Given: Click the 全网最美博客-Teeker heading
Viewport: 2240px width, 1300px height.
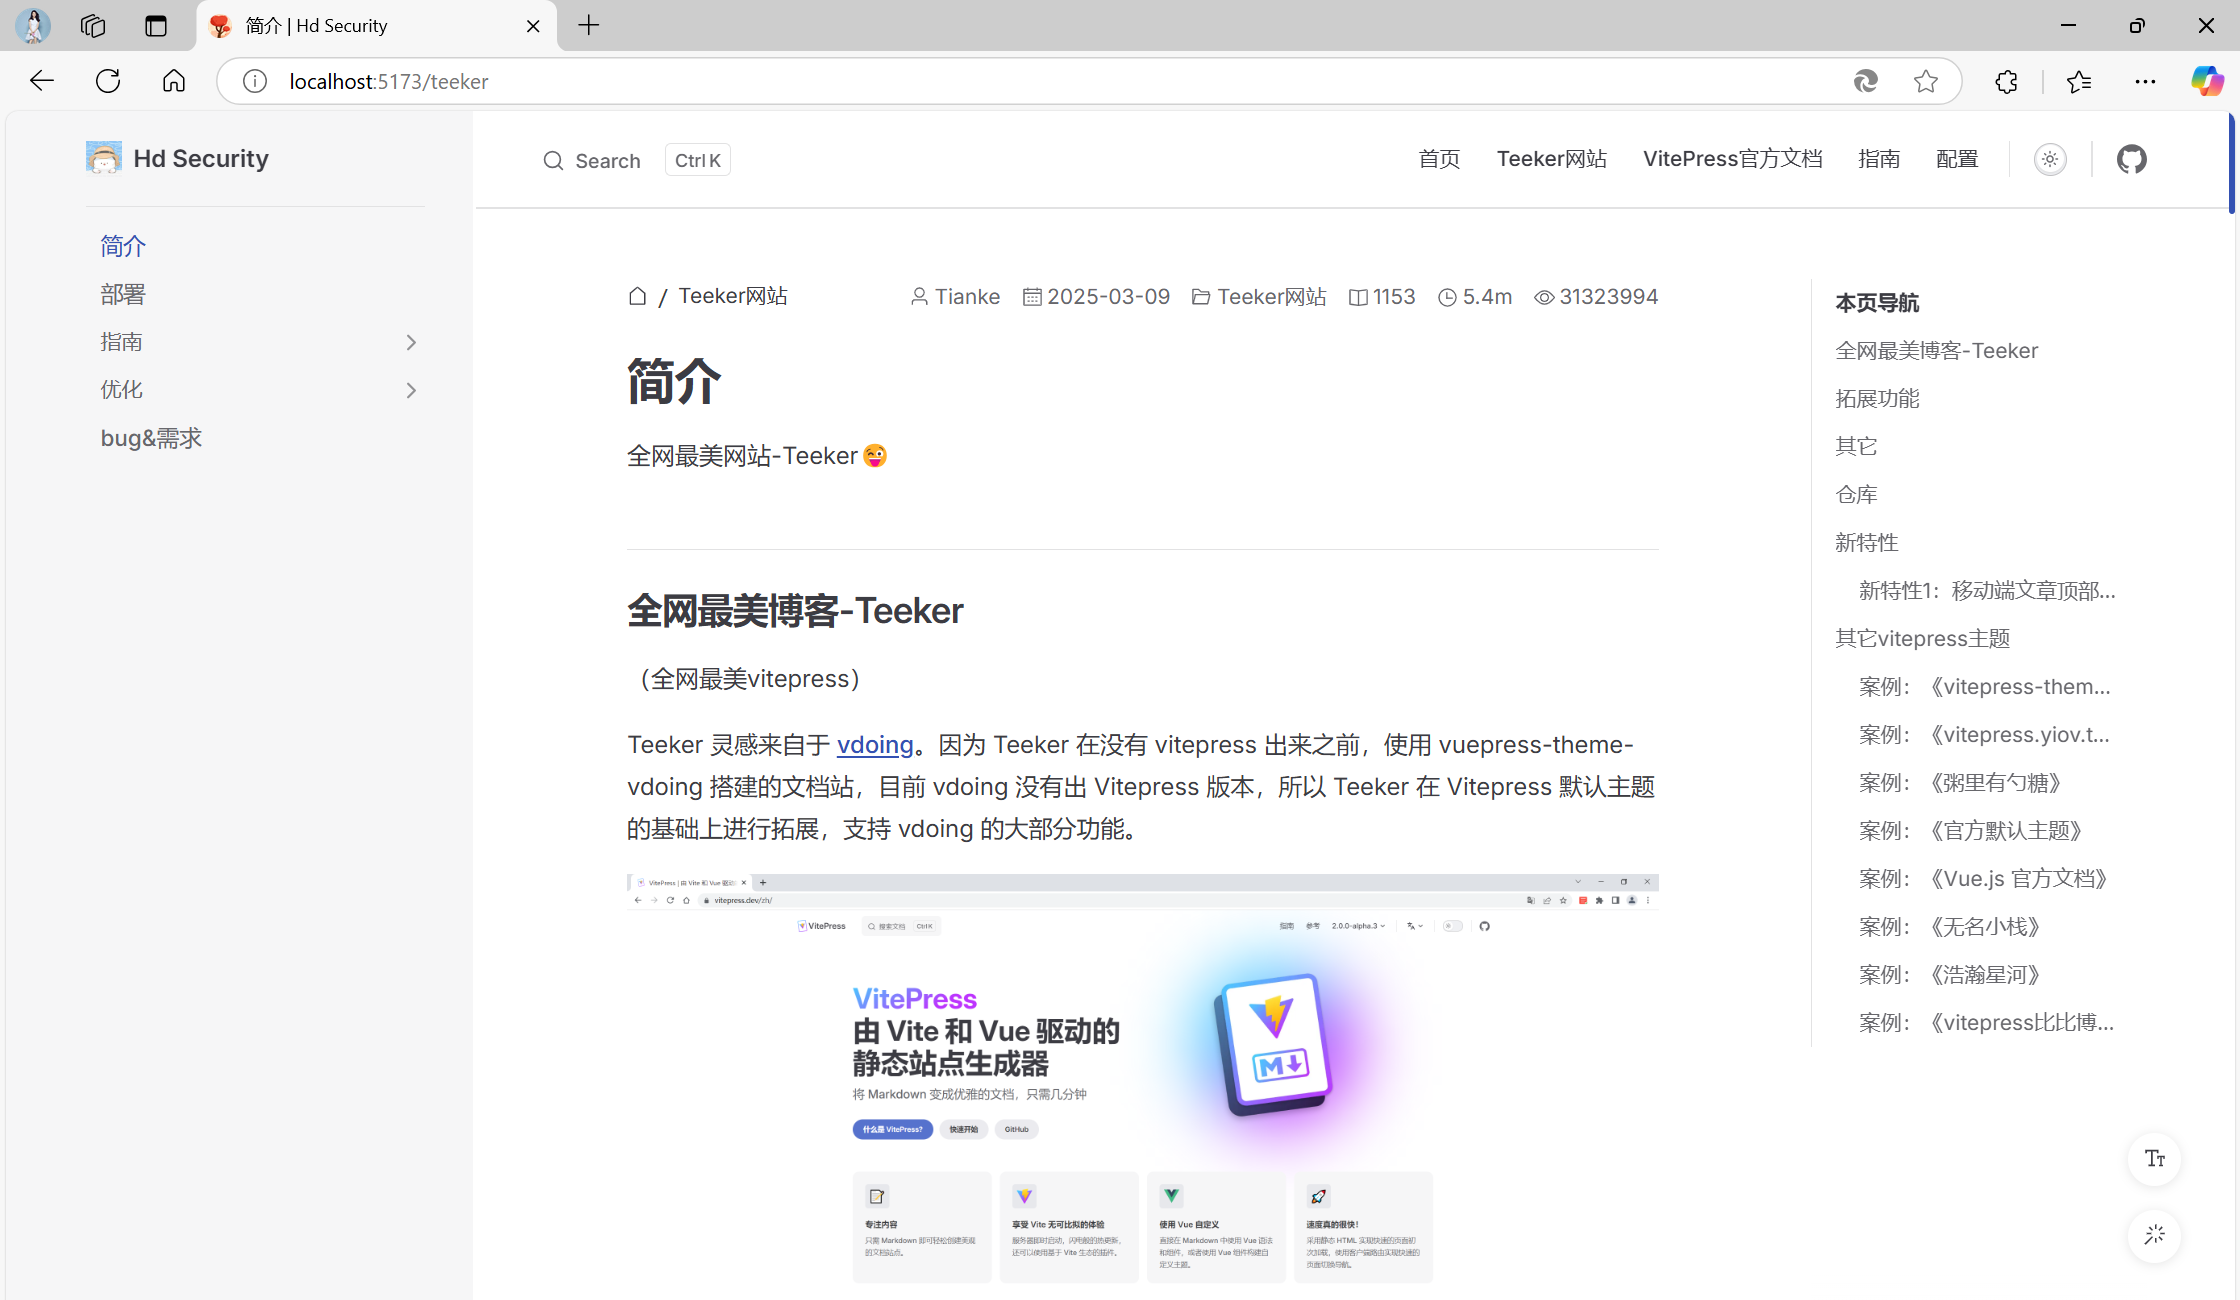Looking at the screenshot, I should tap(795, 610).
